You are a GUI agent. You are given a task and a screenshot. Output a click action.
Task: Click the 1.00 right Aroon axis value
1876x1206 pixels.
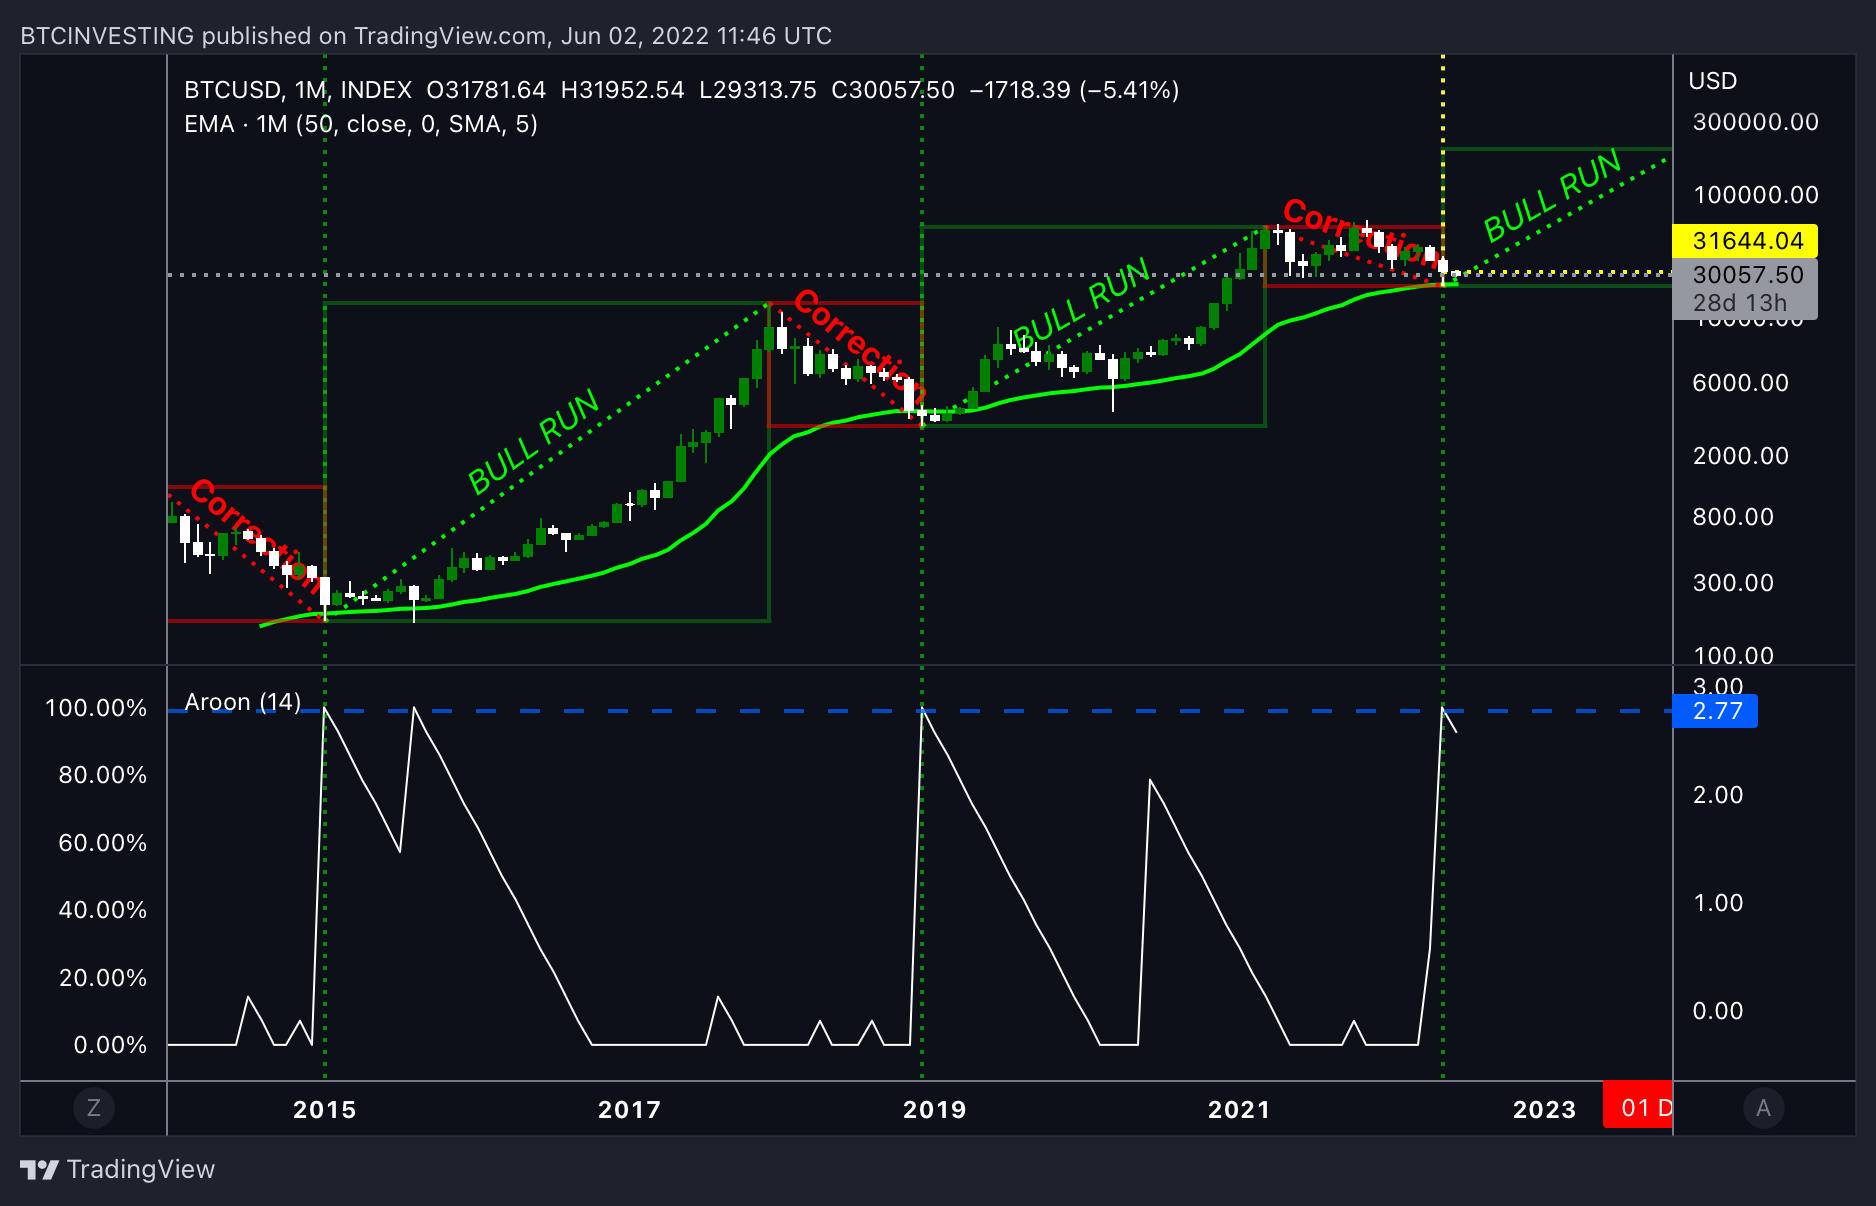coord(1717,903)
